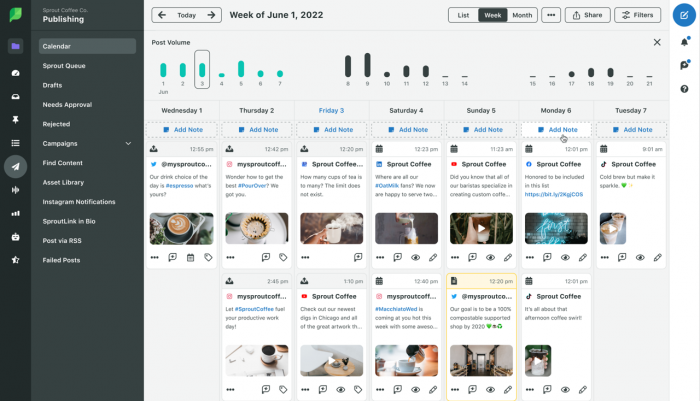Open the help question mark icon
This screenshot has height=401, width=700.
point(684,89)
